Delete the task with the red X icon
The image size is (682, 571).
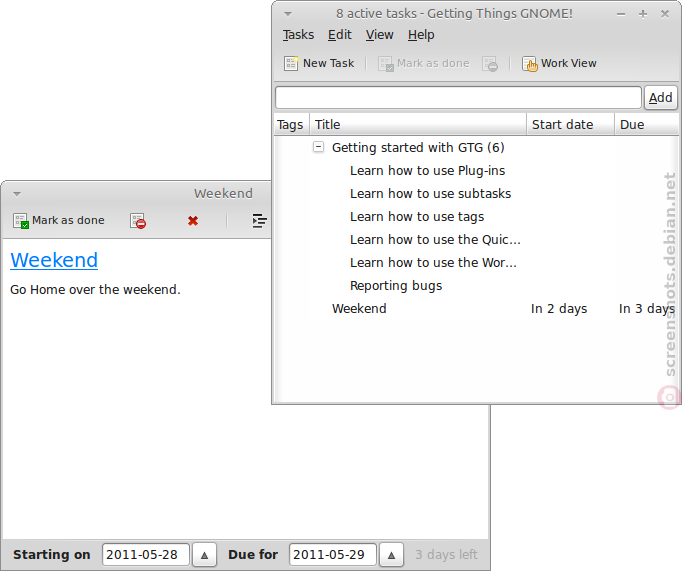point(193,221)
